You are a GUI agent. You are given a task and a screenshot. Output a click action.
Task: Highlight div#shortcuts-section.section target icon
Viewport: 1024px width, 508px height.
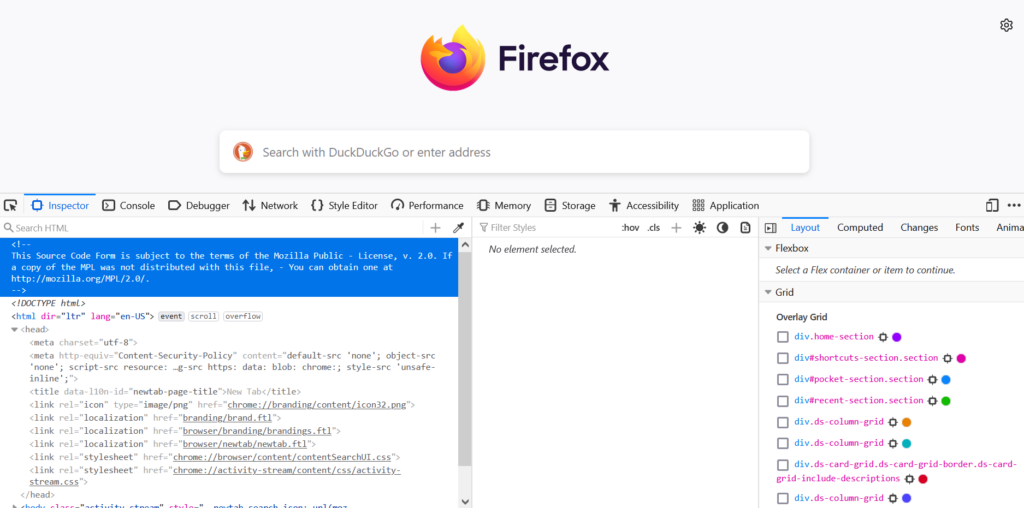coord(948,358)
